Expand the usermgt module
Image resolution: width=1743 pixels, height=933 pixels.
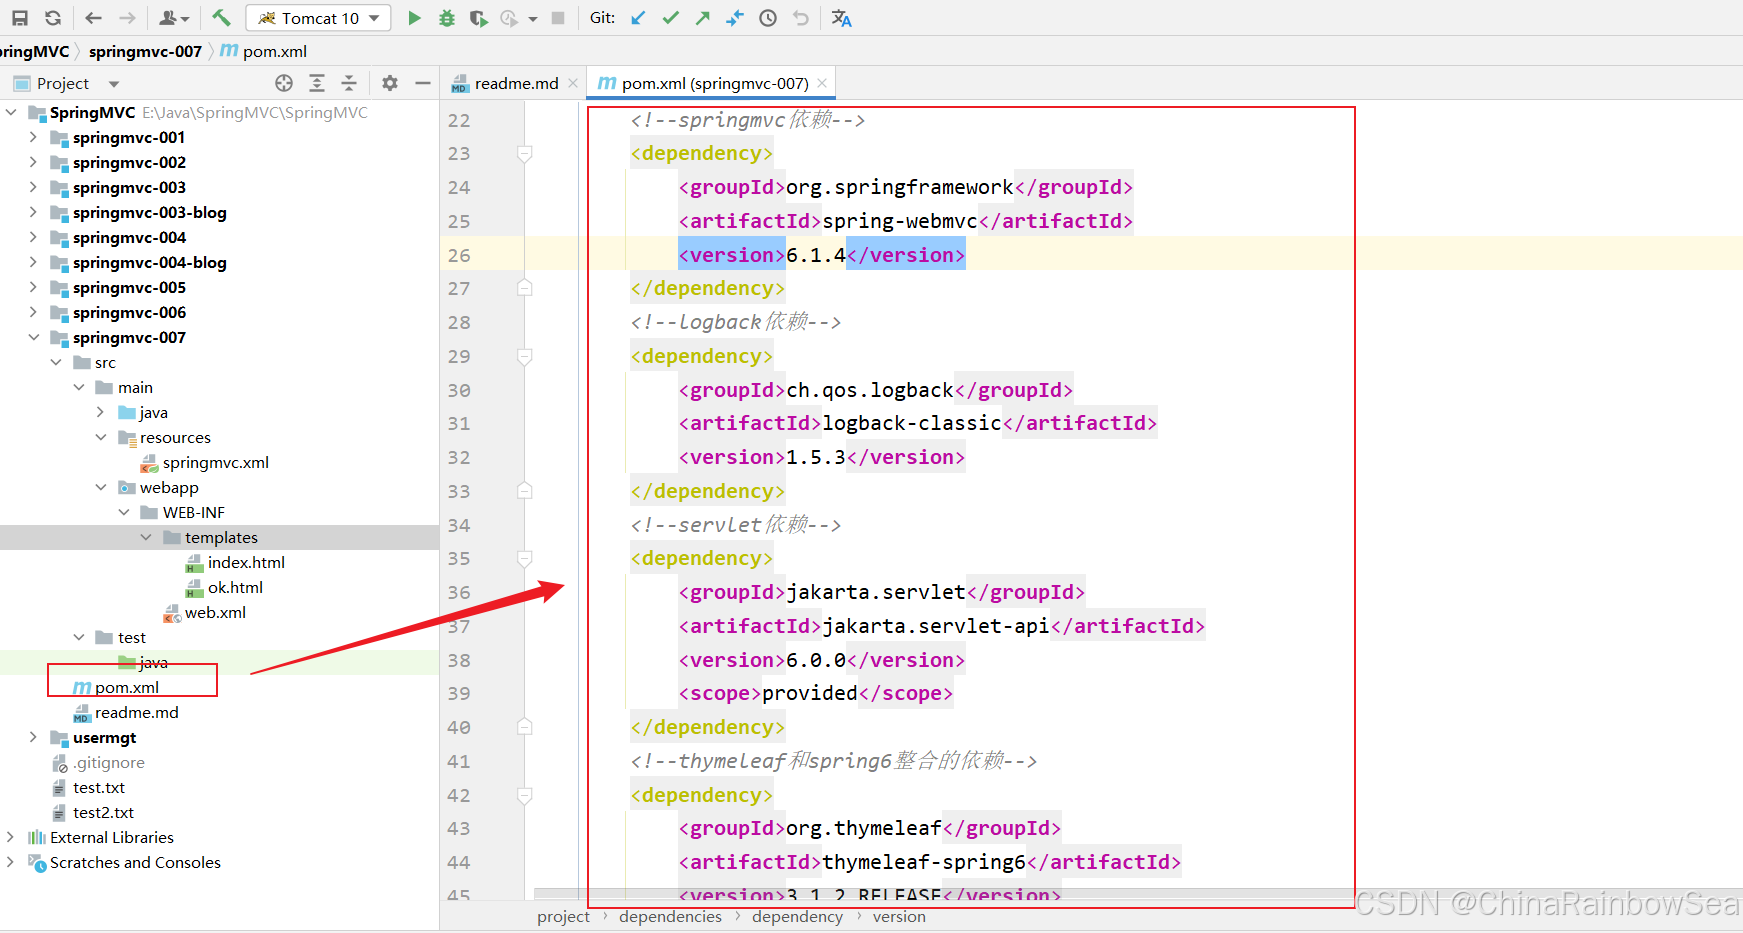(33, 737)
